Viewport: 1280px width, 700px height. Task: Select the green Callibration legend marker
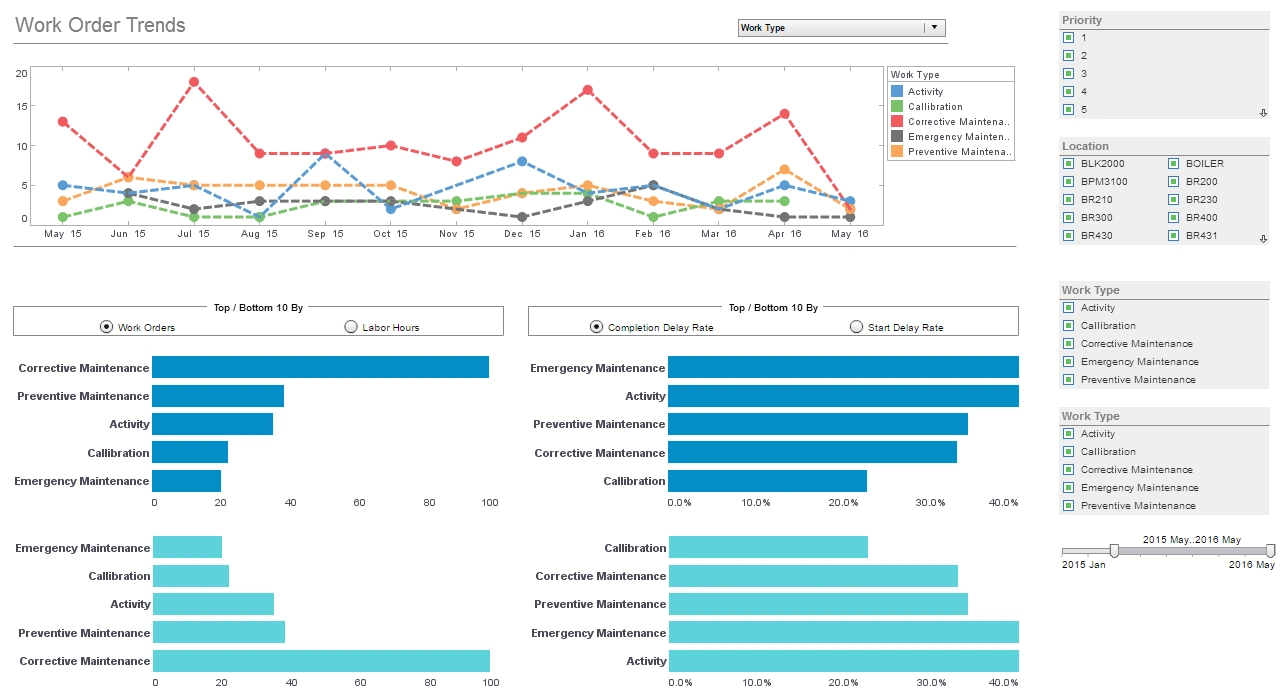(x=897, y=106)
